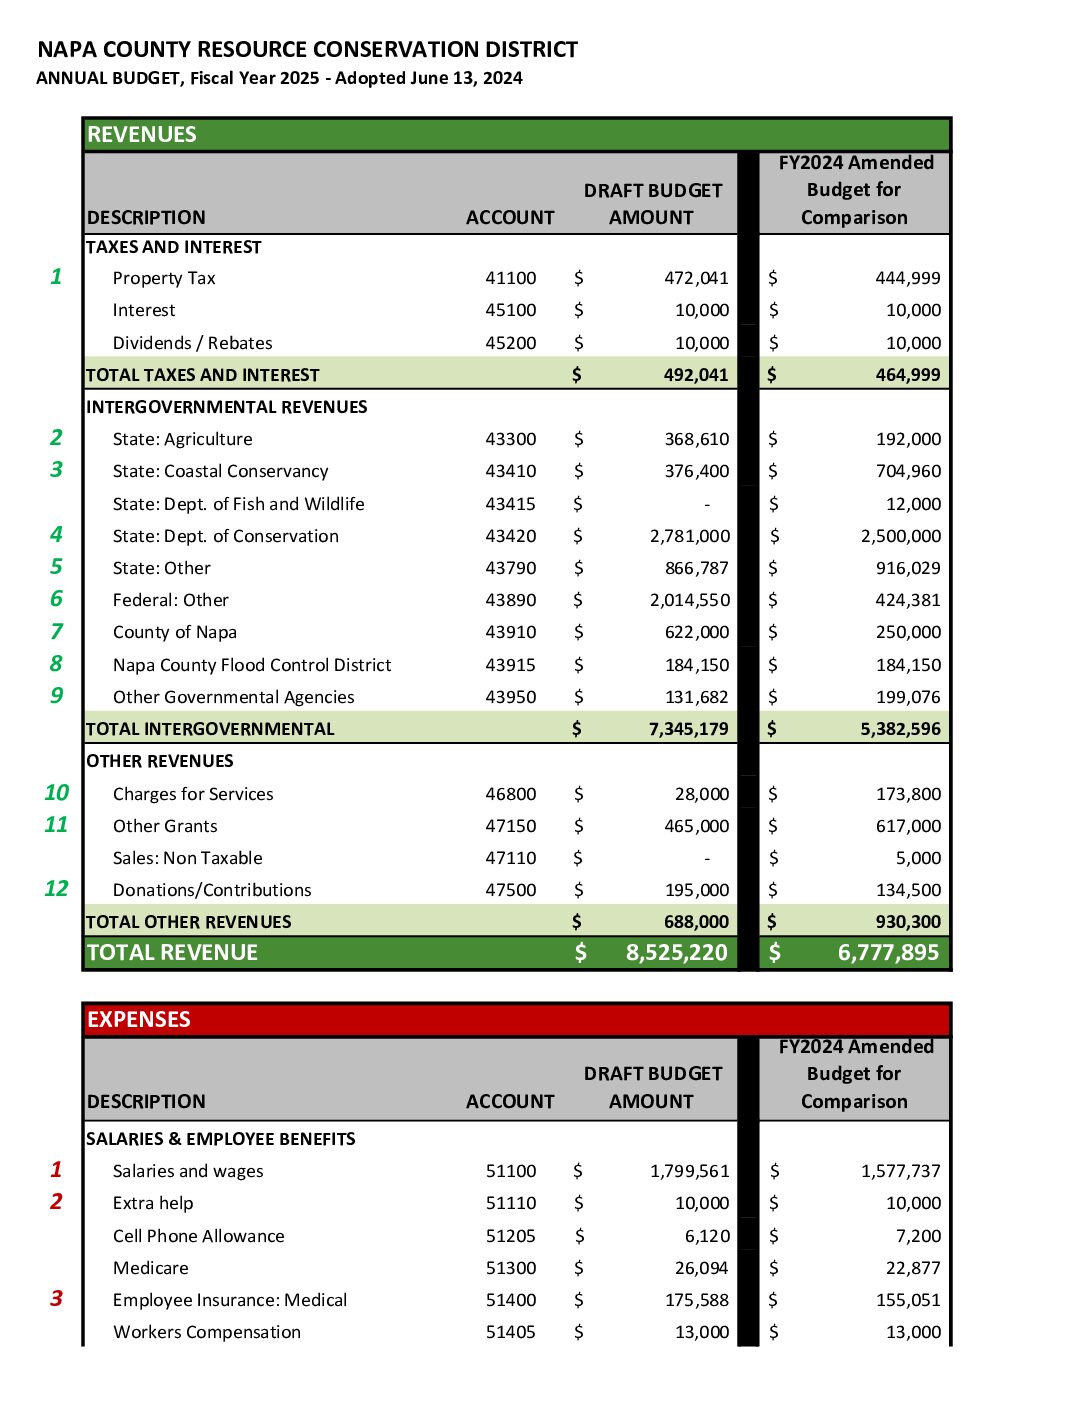The image size is (1088, 1408).
Task: Click Employee Insurance: Medical amount 175,588
Action: (697, 1300)
